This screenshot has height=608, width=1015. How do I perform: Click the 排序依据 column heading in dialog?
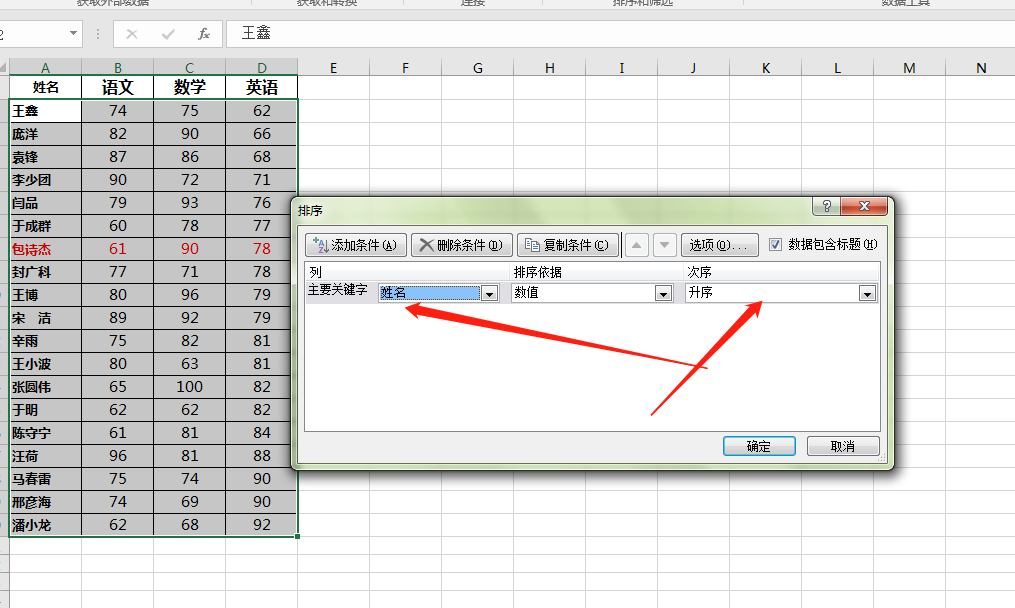[x=537, y=272]
